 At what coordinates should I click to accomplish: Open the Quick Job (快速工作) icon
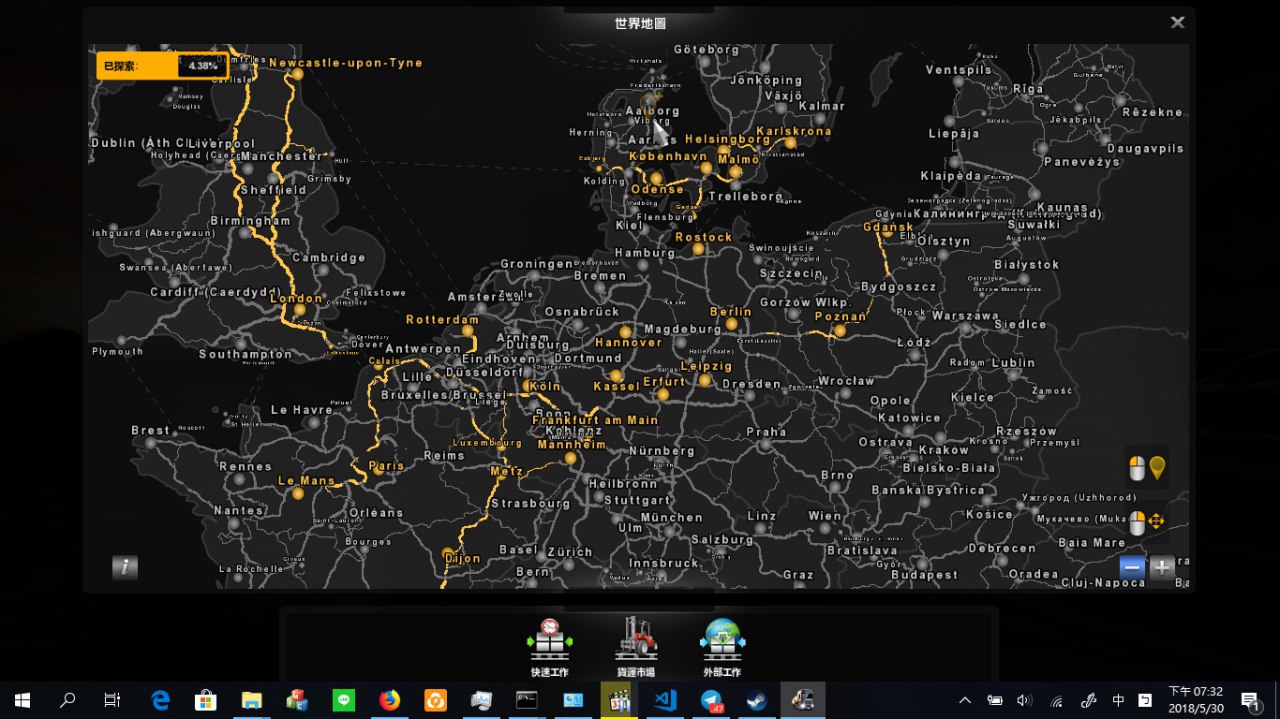point(549,640)
